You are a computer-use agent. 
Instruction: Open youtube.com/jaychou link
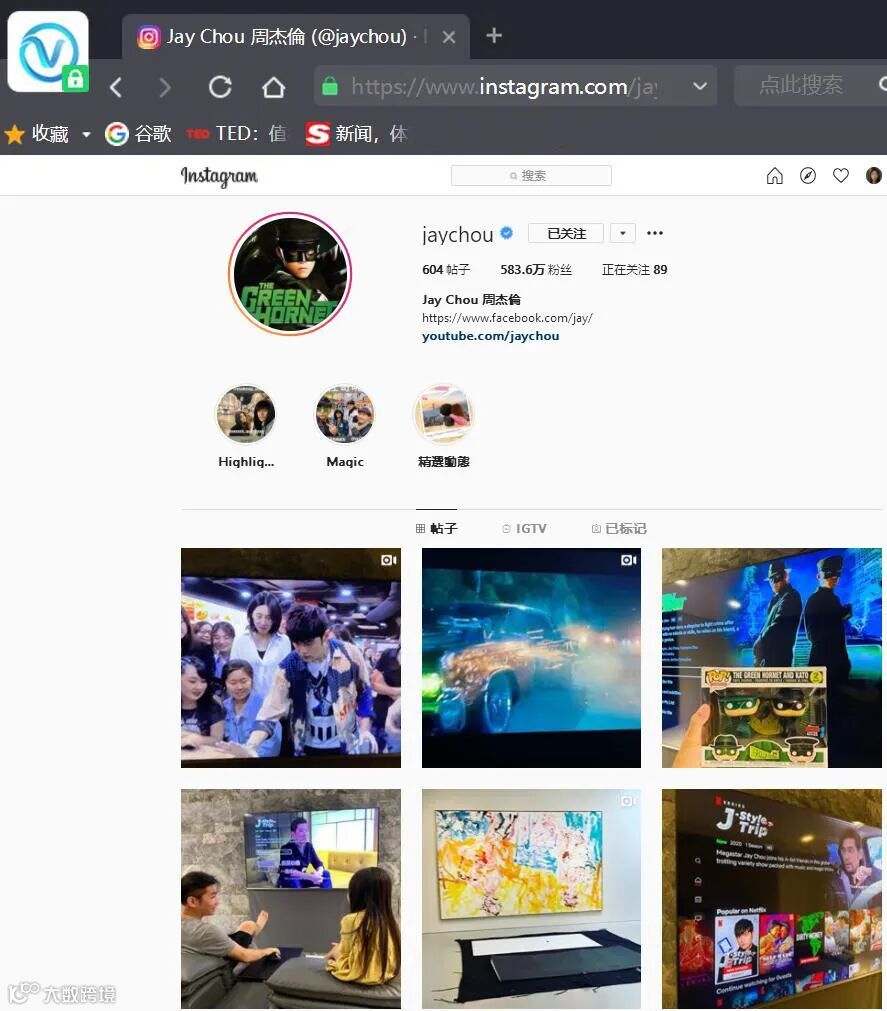491,336
